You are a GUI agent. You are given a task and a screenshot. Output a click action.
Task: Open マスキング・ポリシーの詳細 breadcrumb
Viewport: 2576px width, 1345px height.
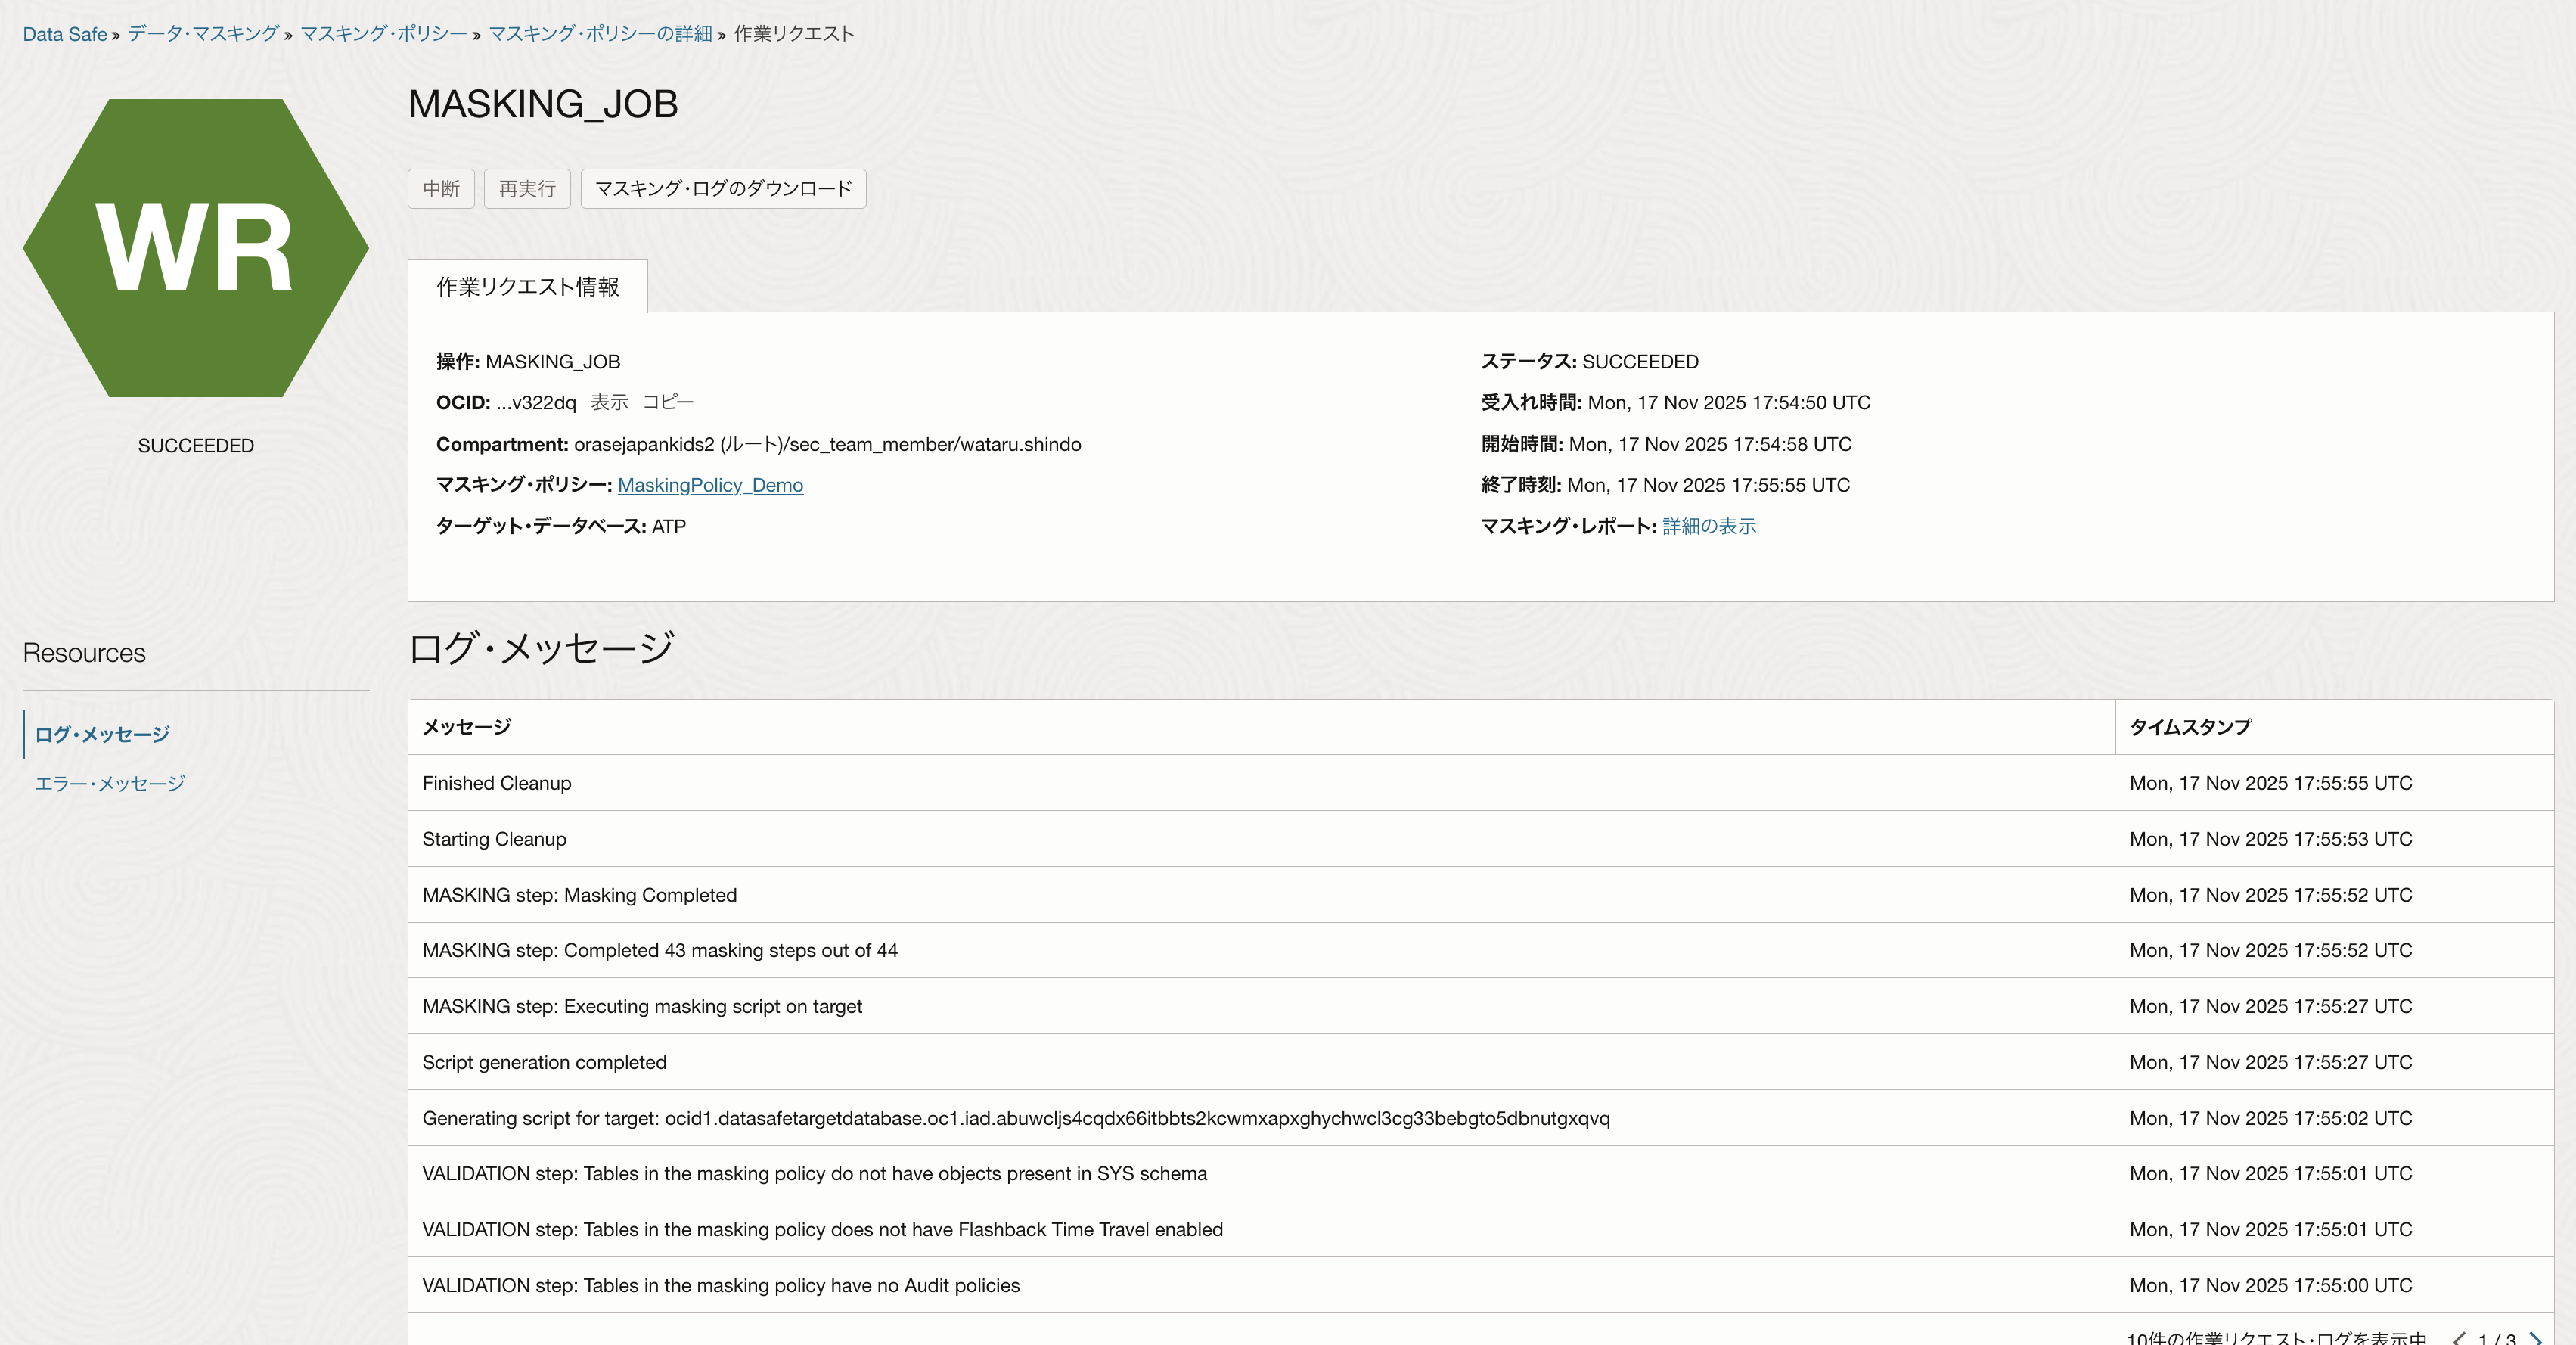click(x=600, y=34)
